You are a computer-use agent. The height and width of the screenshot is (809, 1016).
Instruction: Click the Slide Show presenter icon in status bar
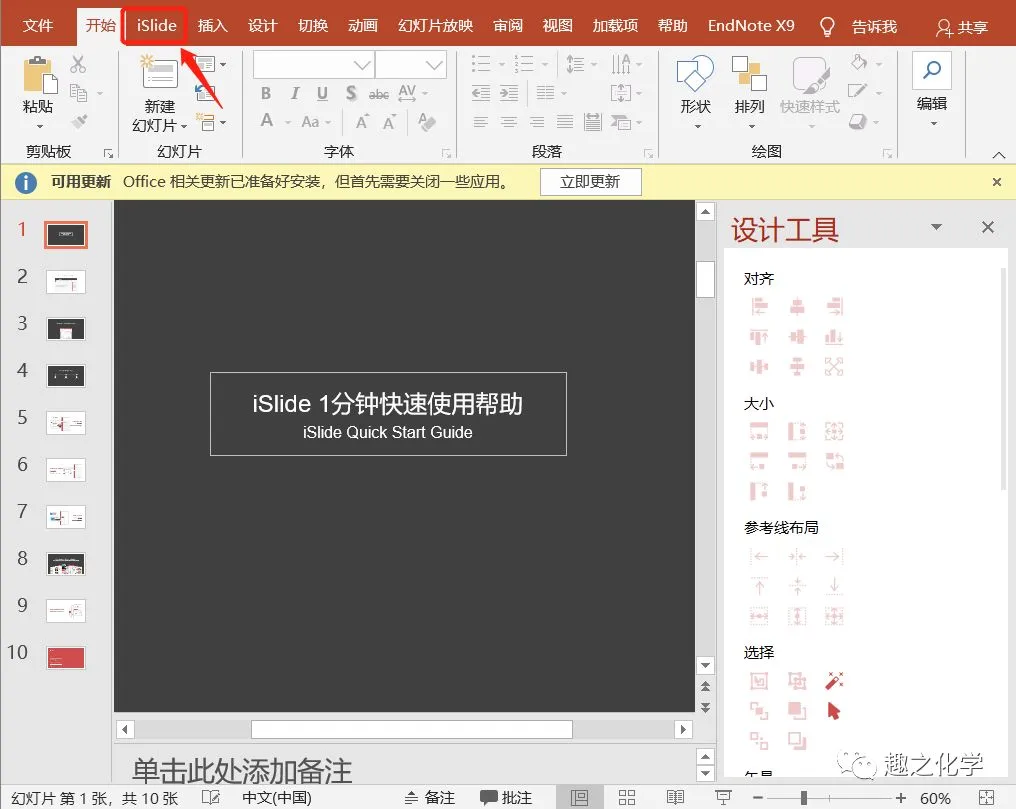click(723, 797)
